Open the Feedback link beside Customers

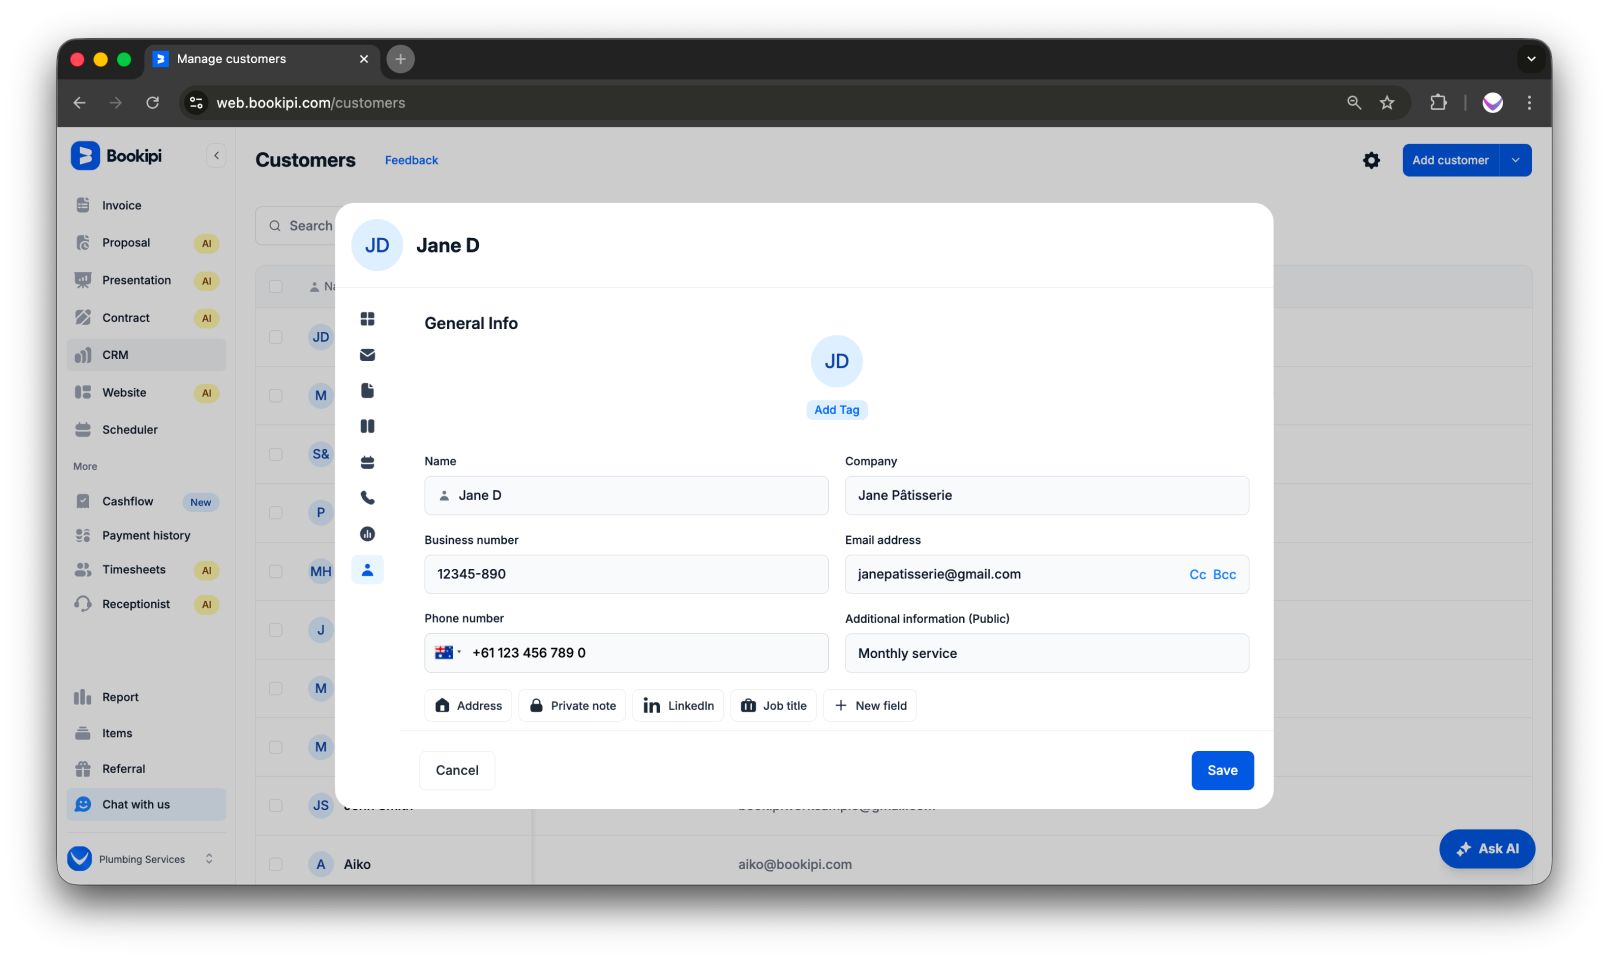pos(411,160)
